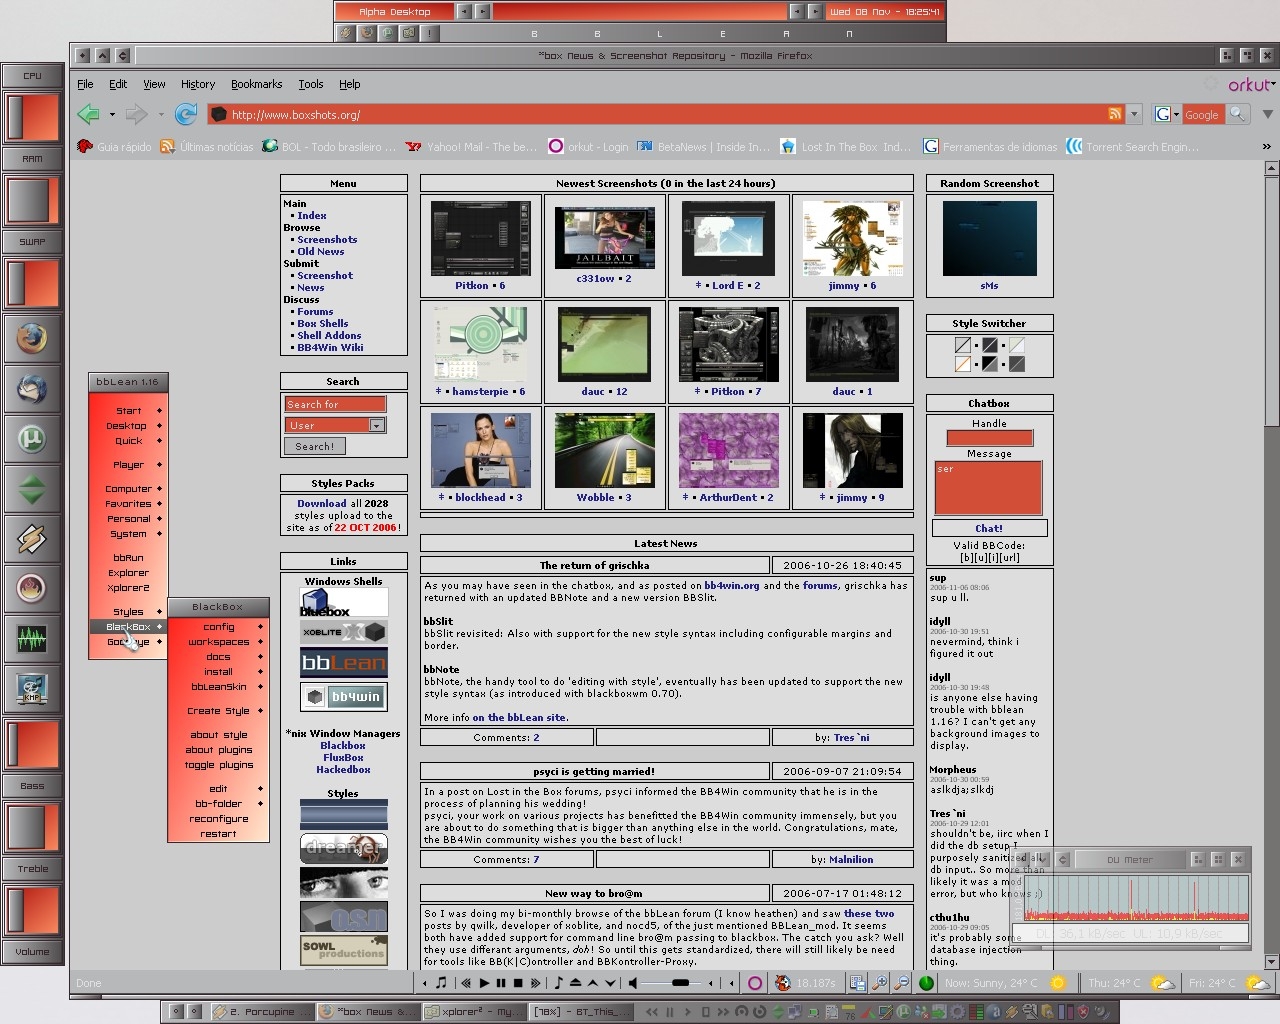
Task: Go to the previous track in the status bar
Action: [467, 983]
